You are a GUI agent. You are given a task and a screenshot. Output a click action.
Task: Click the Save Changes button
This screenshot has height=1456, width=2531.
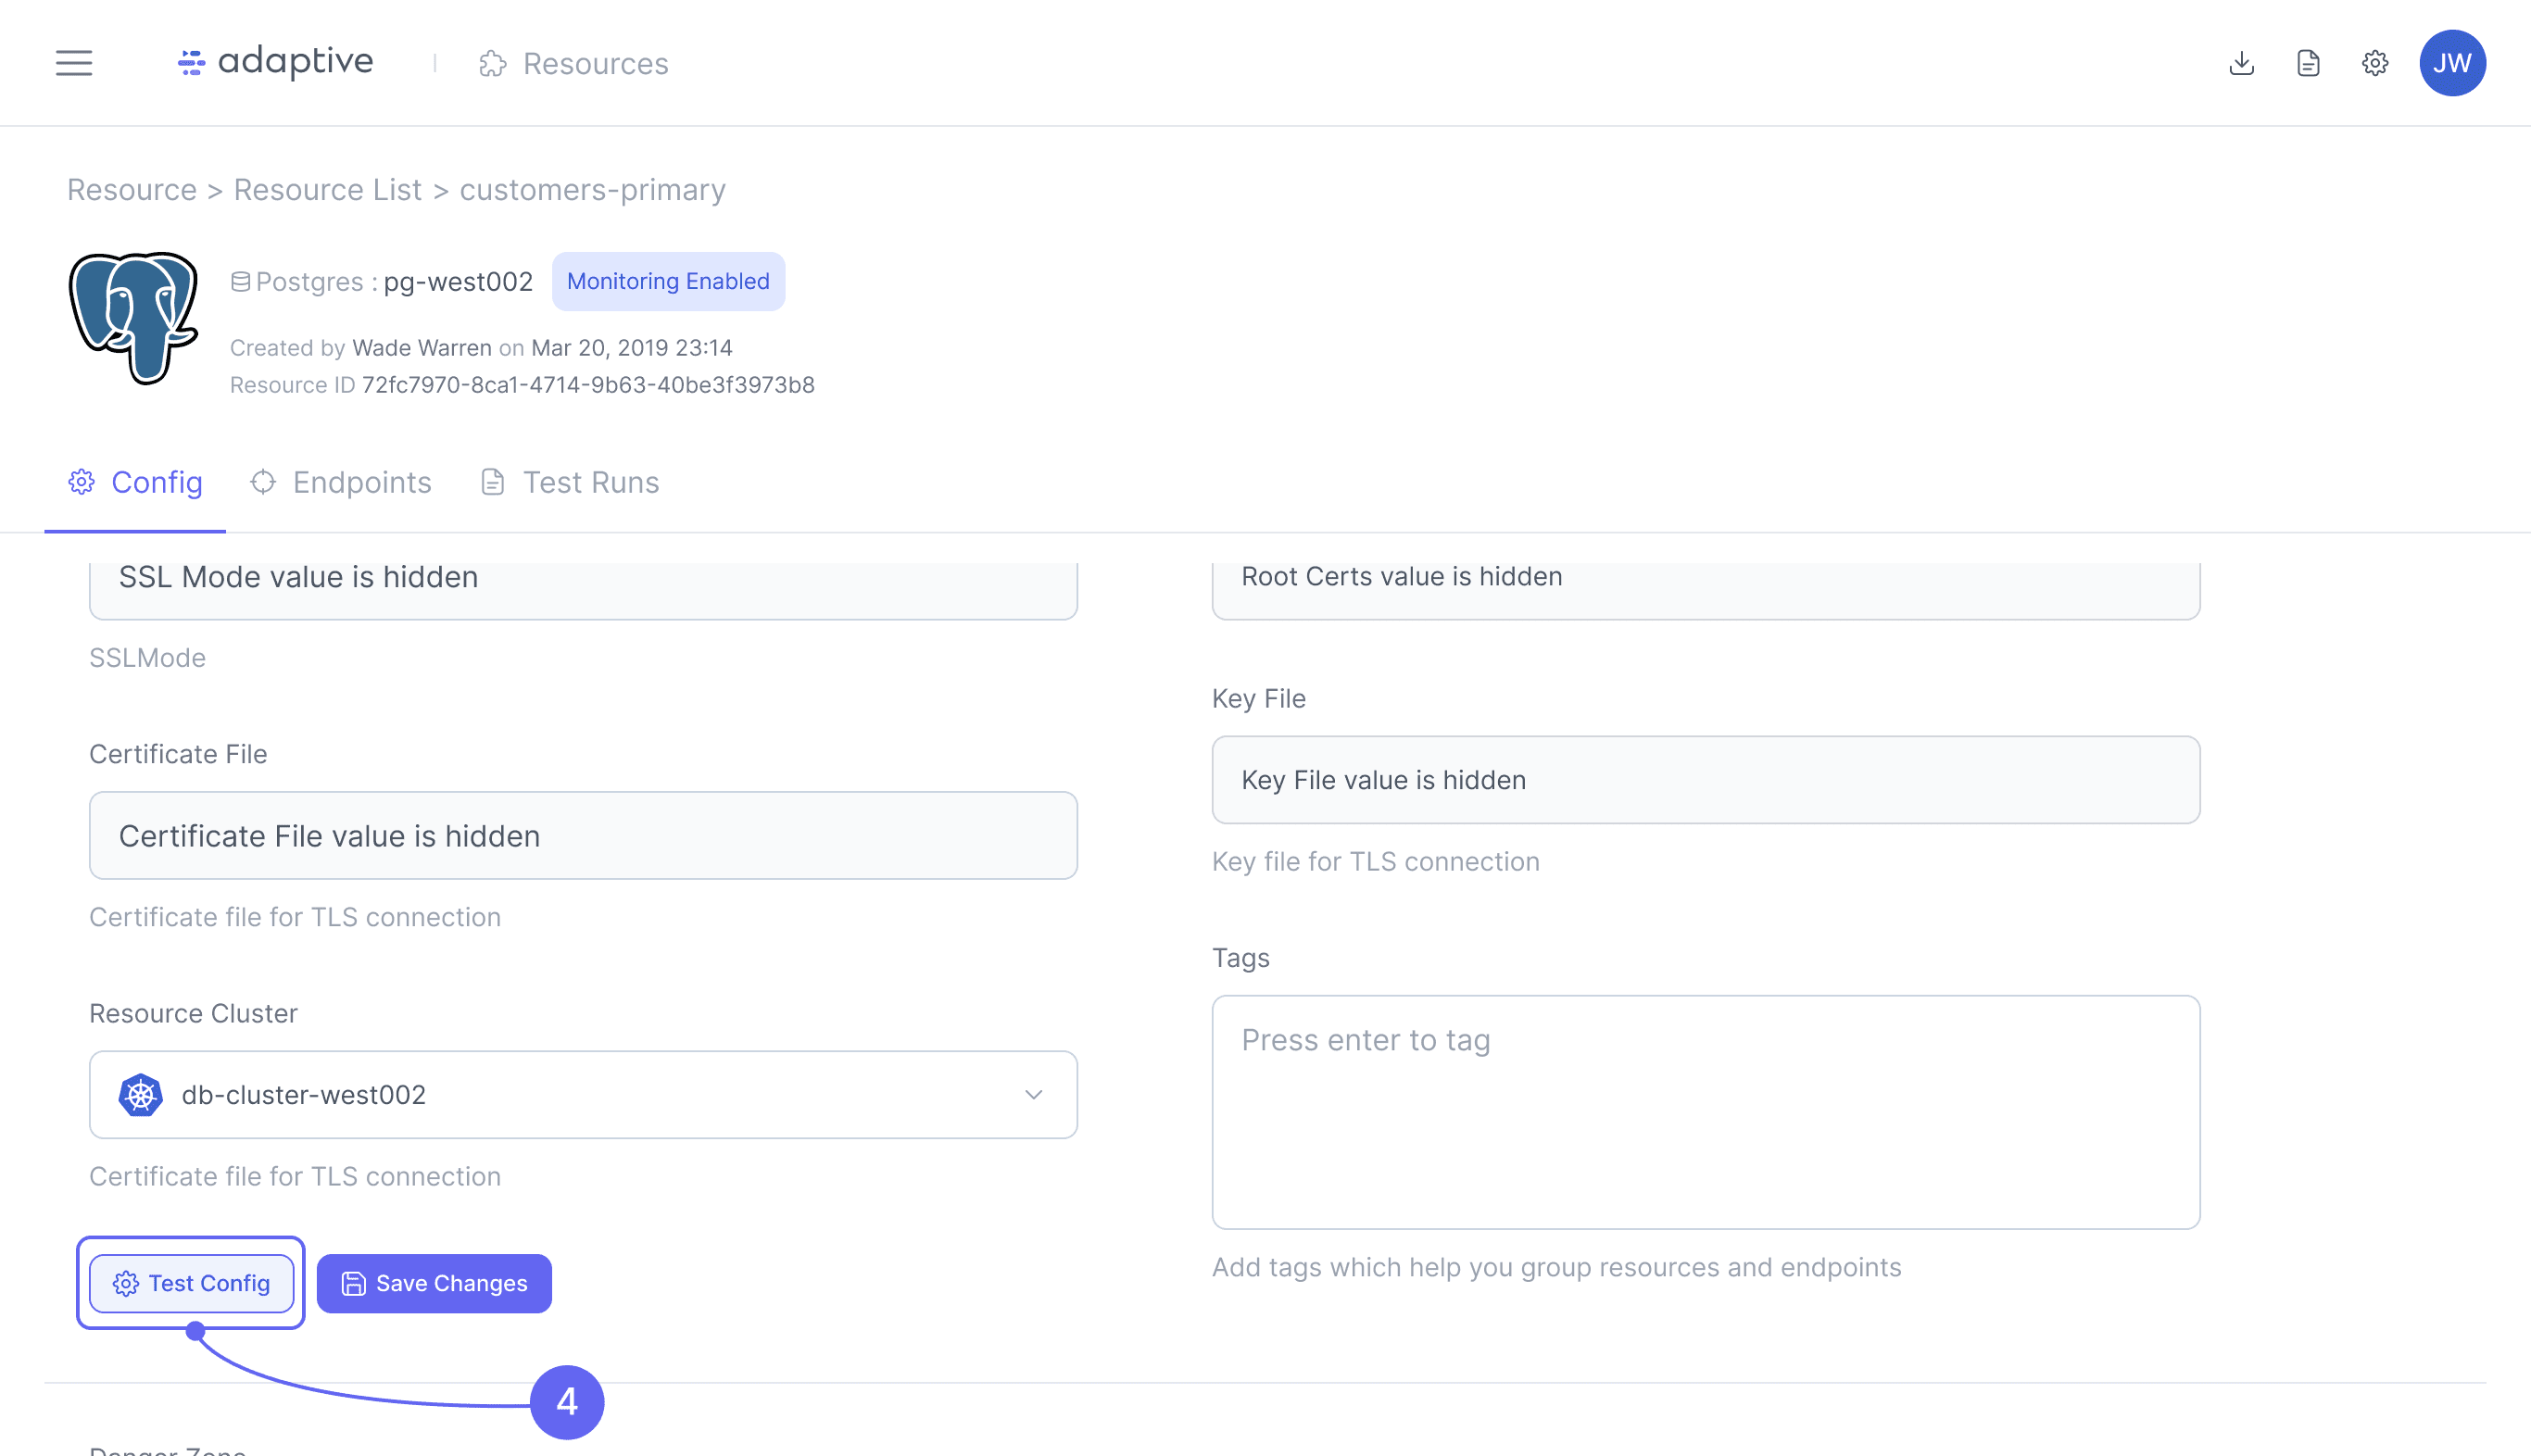(x=434, y=1283)
